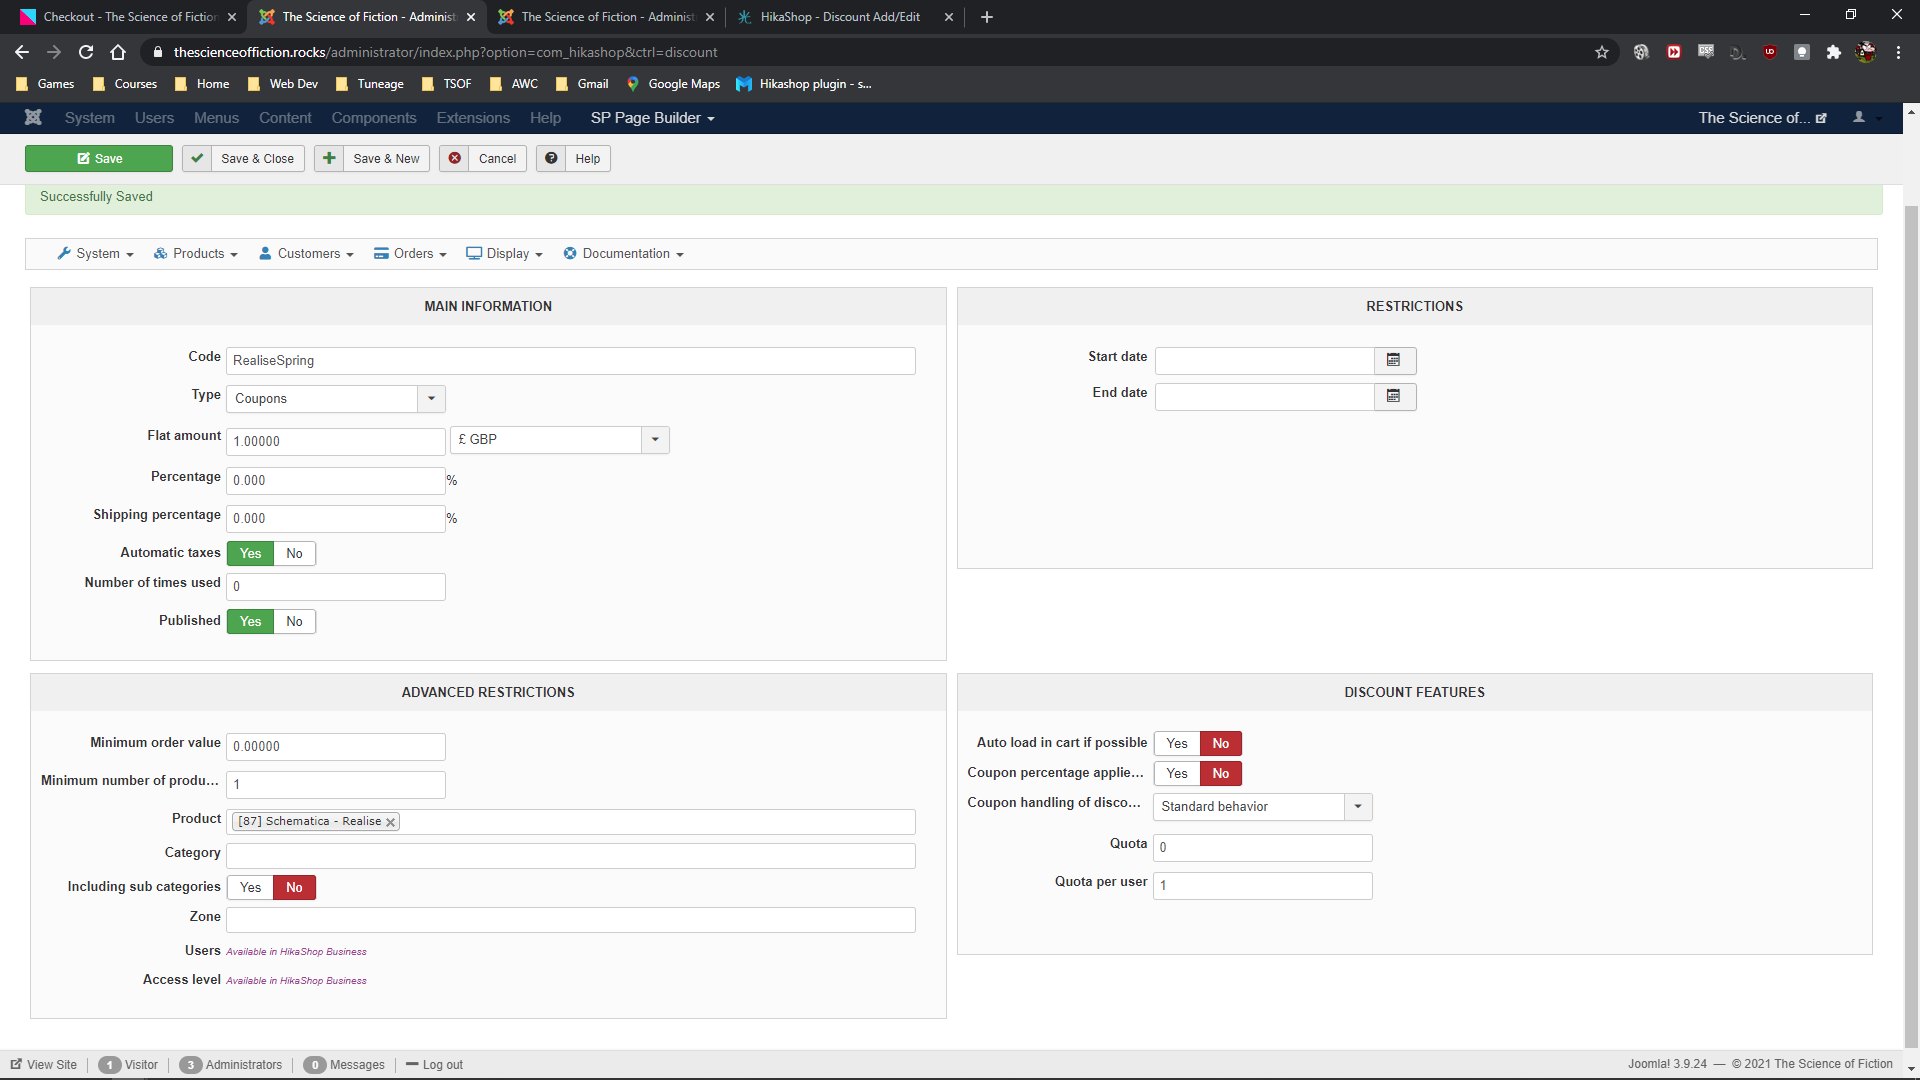The image size is (1920, 1080).
Task: Click the Joomla logo icon
Action: point(33,118)
